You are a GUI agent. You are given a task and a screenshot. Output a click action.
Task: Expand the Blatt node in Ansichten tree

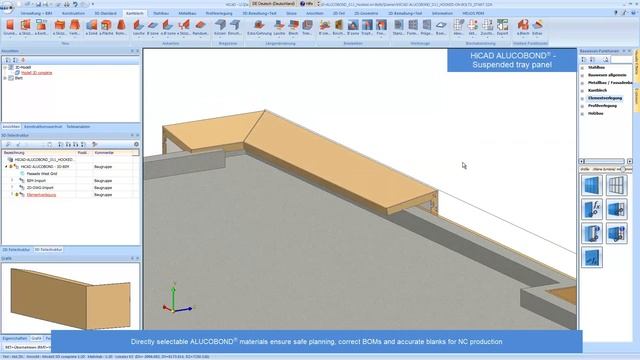point(5,78)
